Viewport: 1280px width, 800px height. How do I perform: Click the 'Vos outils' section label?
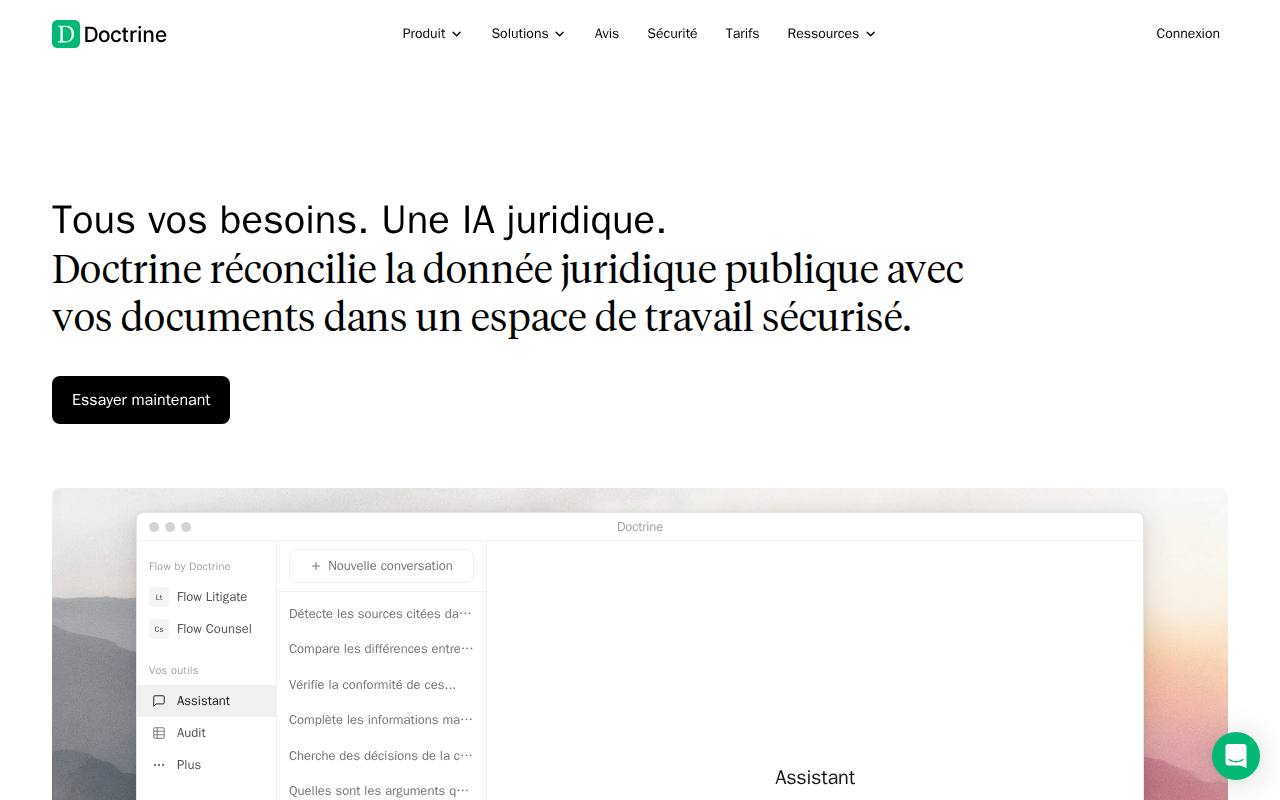coord(174,670)
